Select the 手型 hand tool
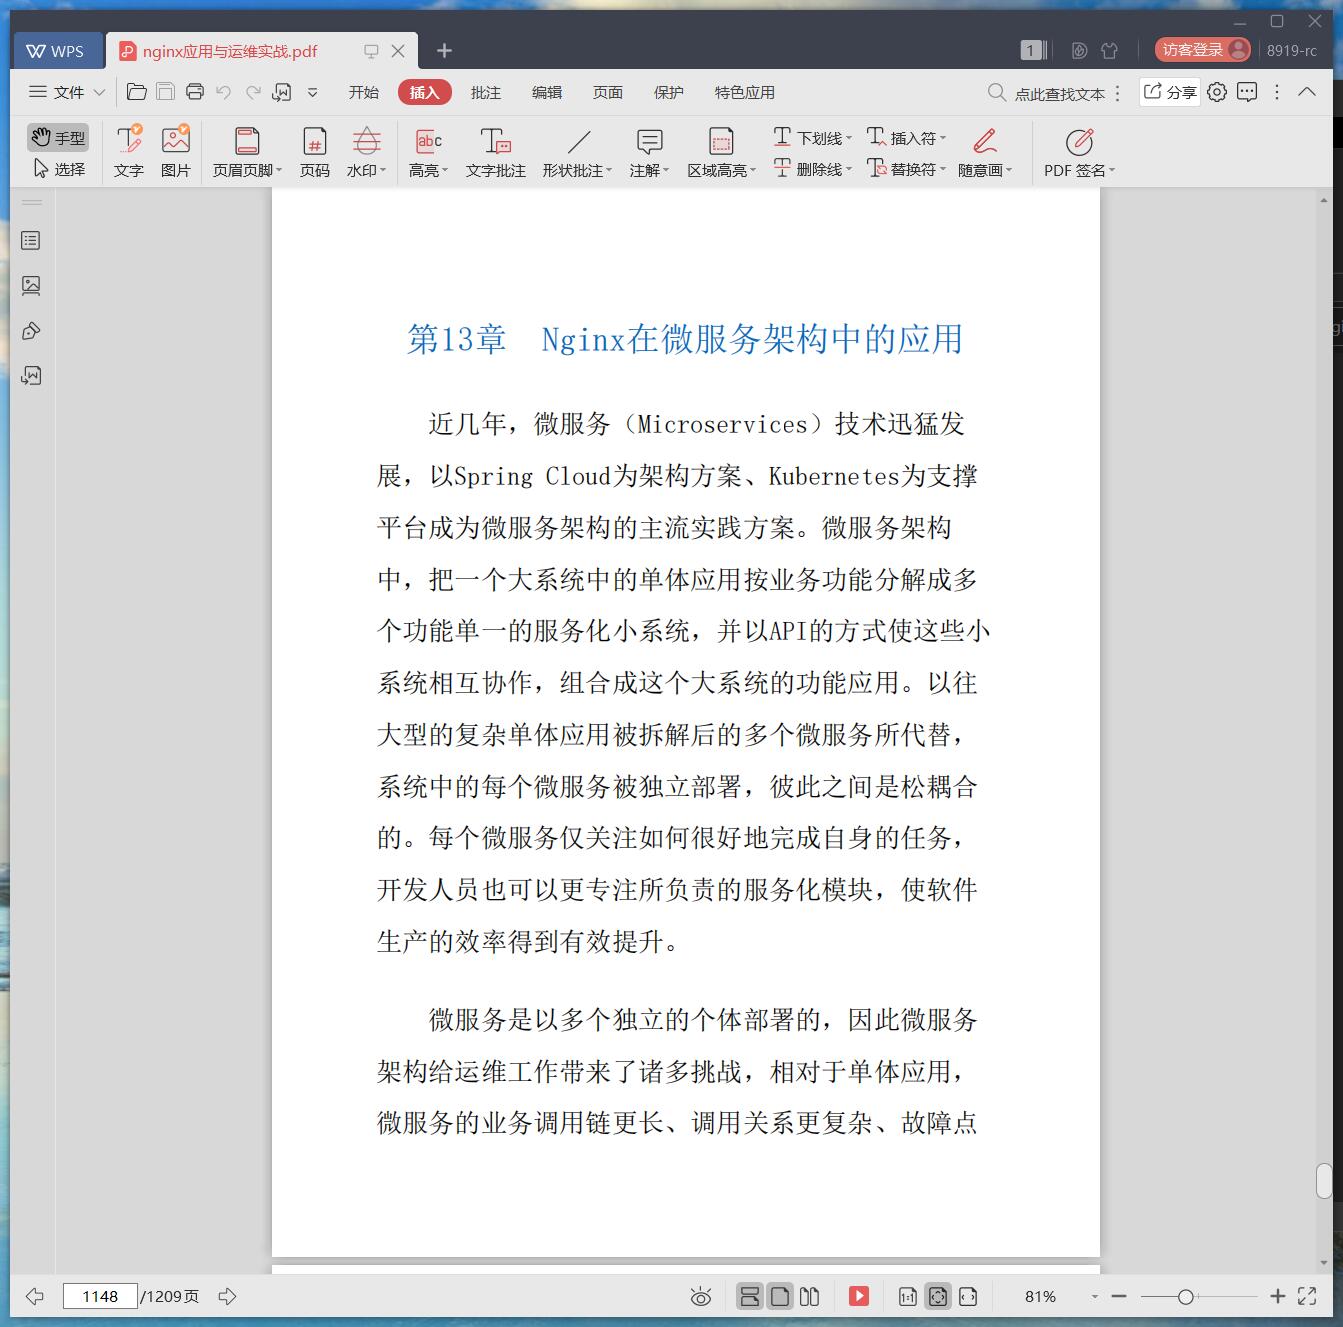The height and width of the screenshot is (1327, 1343). click(x=58, y=138)
